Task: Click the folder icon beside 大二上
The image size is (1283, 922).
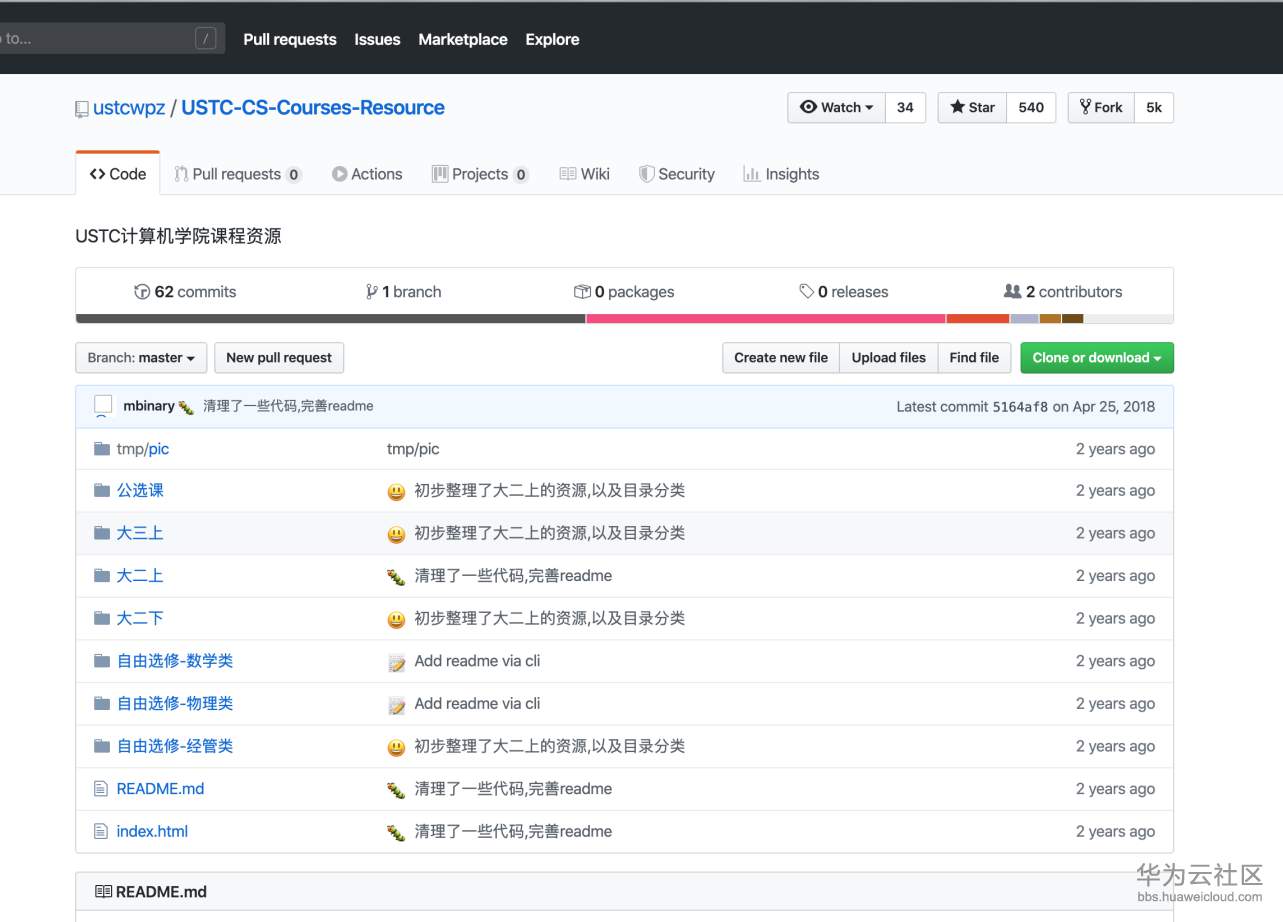Action: (x=101, y=575)
